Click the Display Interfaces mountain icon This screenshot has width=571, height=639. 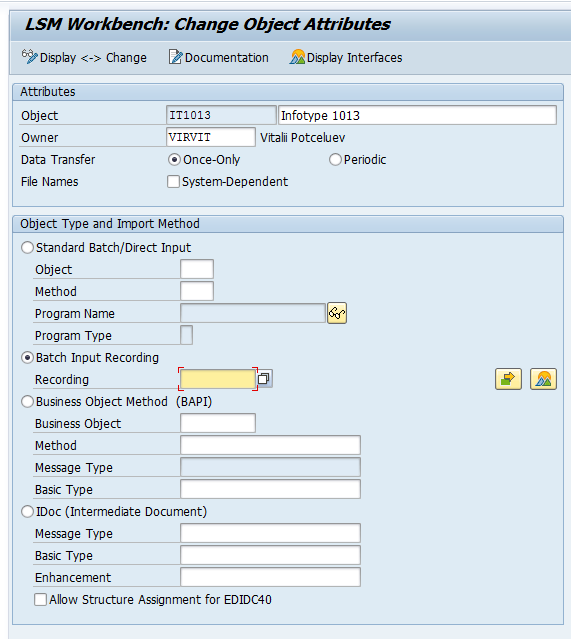(297, 57)
